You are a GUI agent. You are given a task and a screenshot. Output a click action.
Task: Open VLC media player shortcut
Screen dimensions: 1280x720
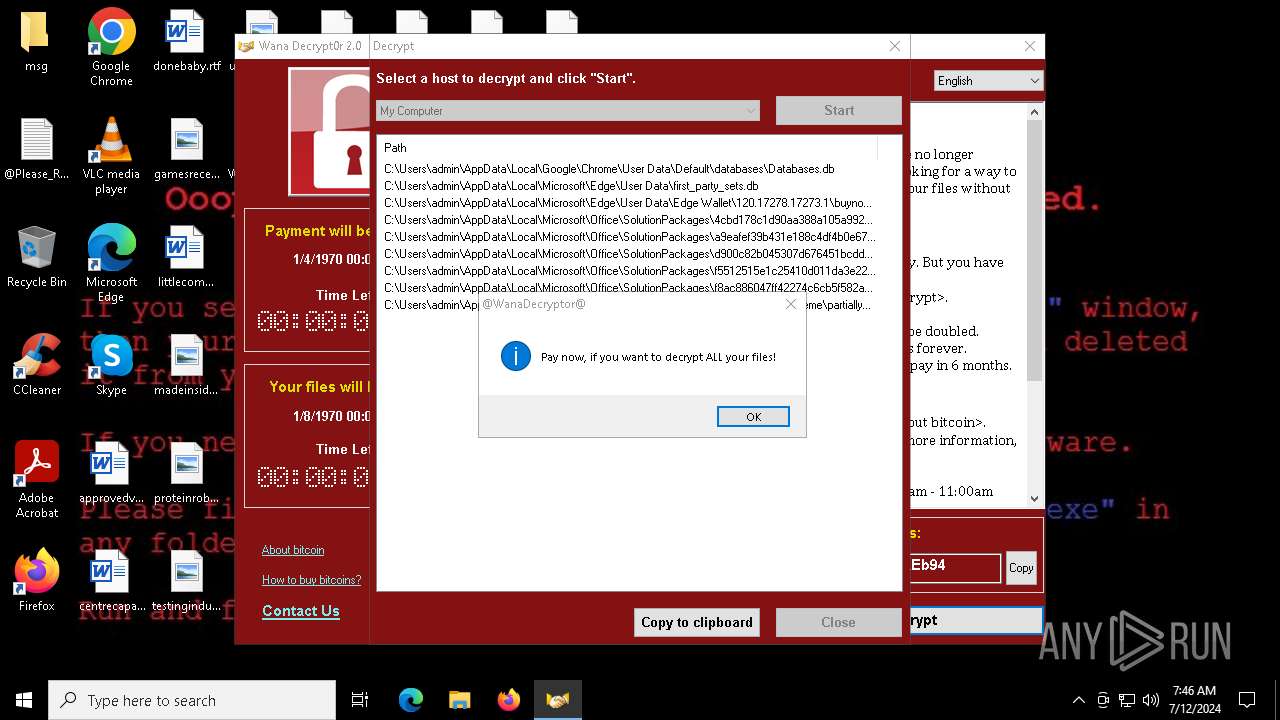pos(111,155)
